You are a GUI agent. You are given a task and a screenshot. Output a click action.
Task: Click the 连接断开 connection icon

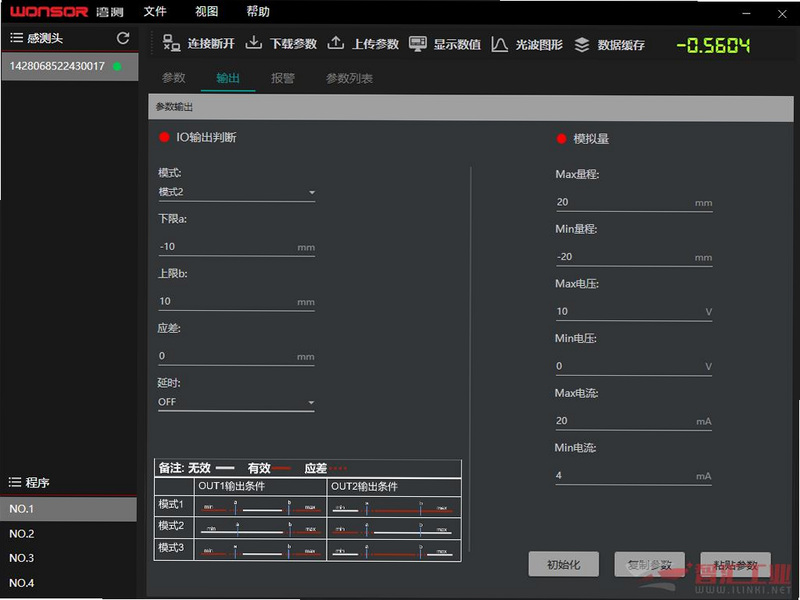click(x=171, y=43)
